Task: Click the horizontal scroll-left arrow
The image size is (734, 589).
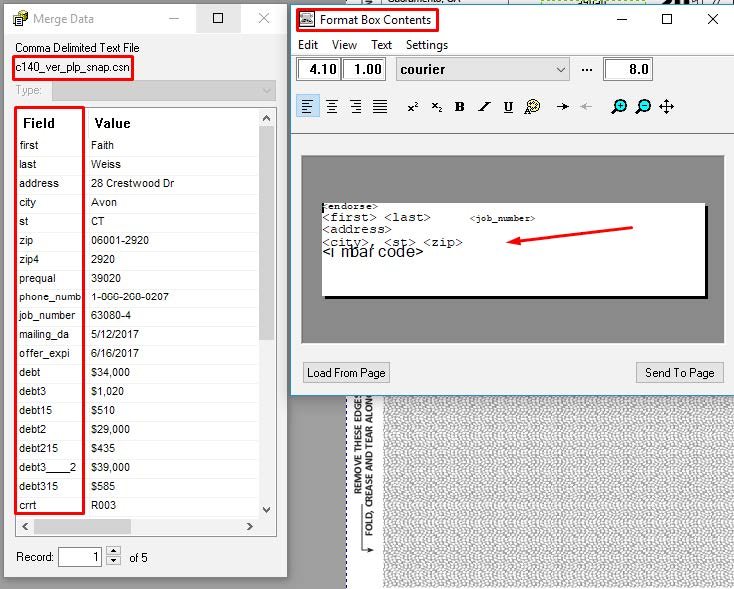Action: coord(25,526)
